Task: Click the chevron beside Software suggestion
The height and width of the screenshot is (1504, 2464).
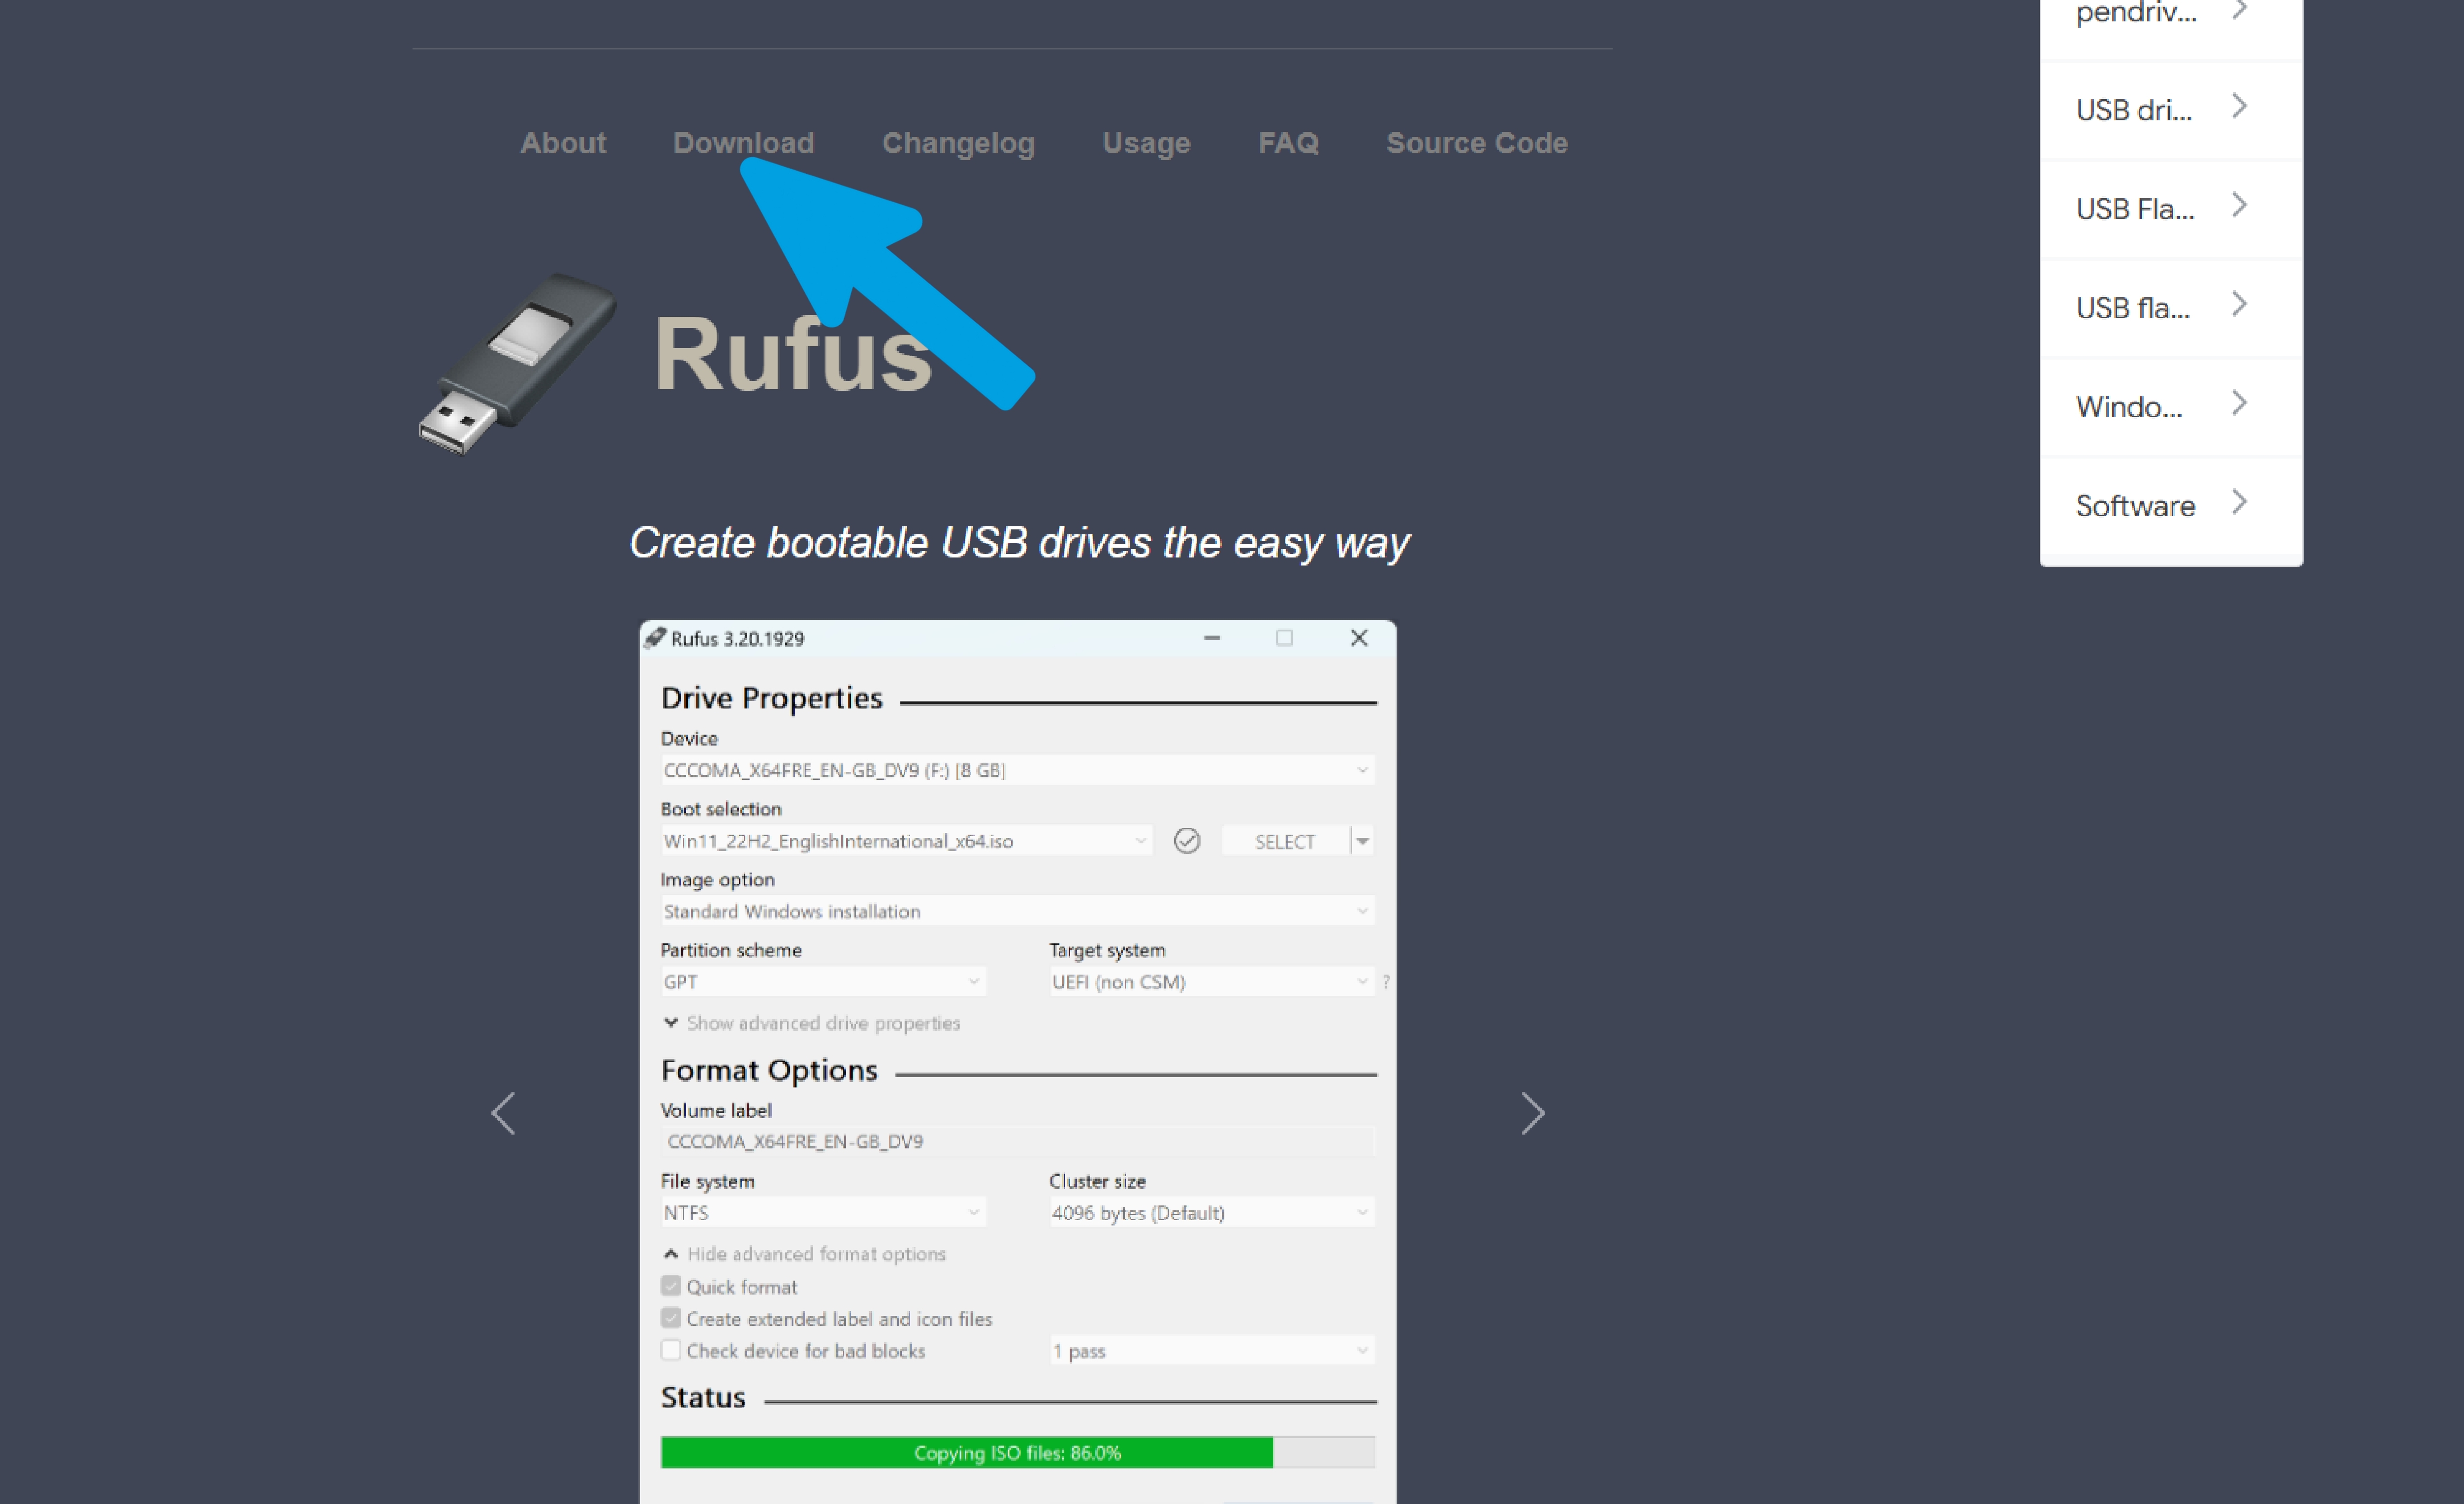Action: click(2239, 503)
